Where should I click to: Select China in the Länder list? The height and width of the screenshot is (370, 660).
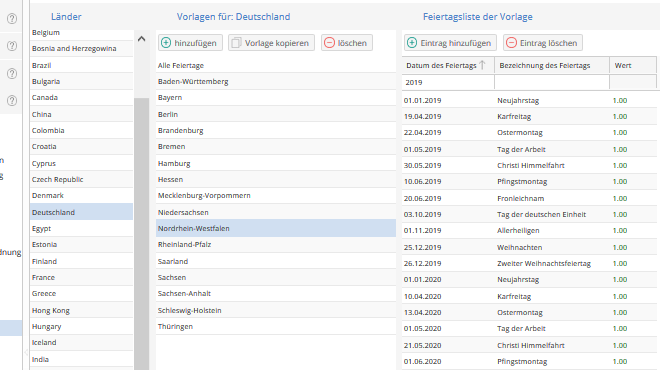tap(82, 114)
